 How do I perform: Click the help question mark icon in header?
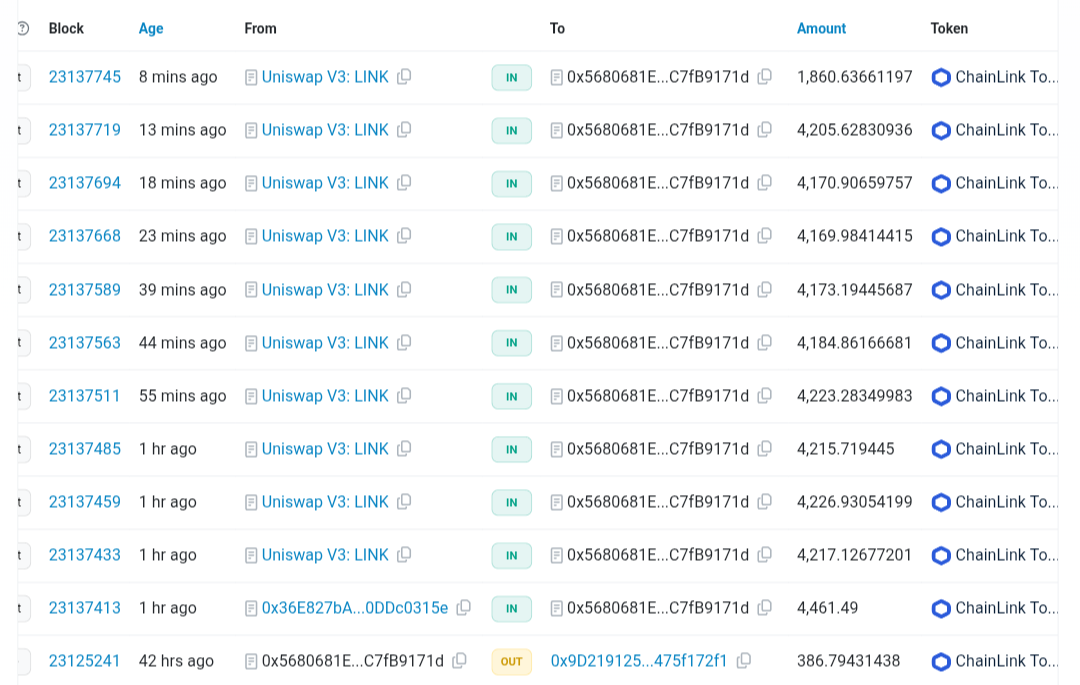click(23, 28)
